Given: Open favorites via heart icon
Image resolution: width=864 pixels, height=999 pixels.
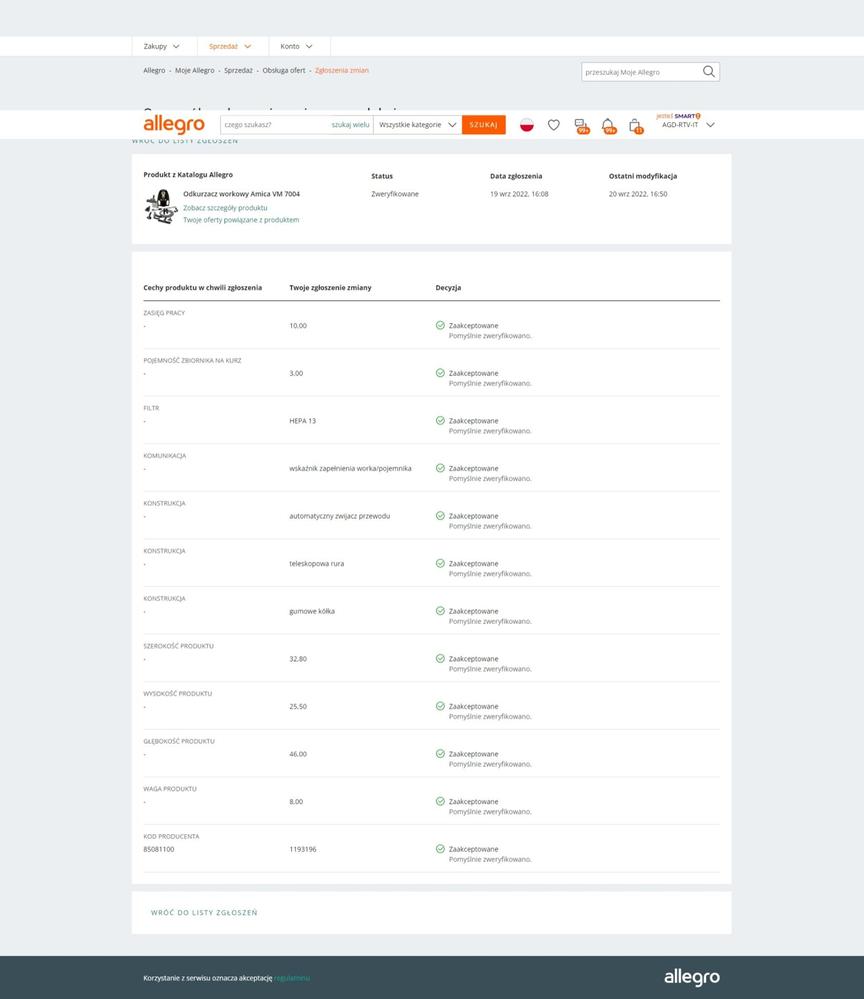Looking at the screenshot, I should pos(554,125).
